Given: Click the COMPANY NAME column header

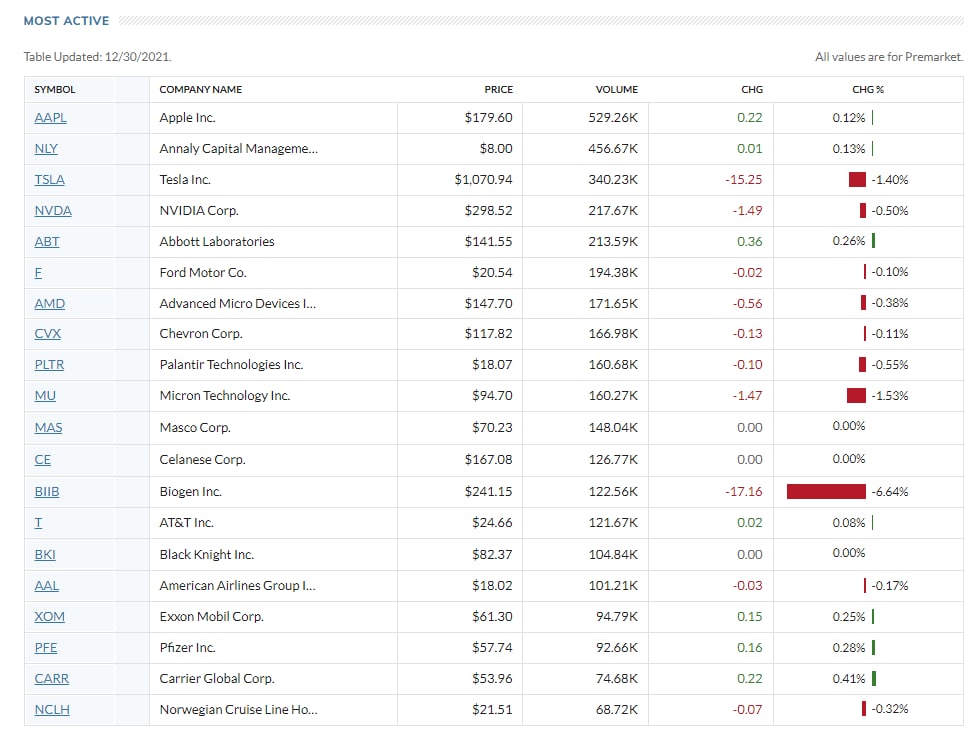Looking at the screenshot, I should 201,89.
